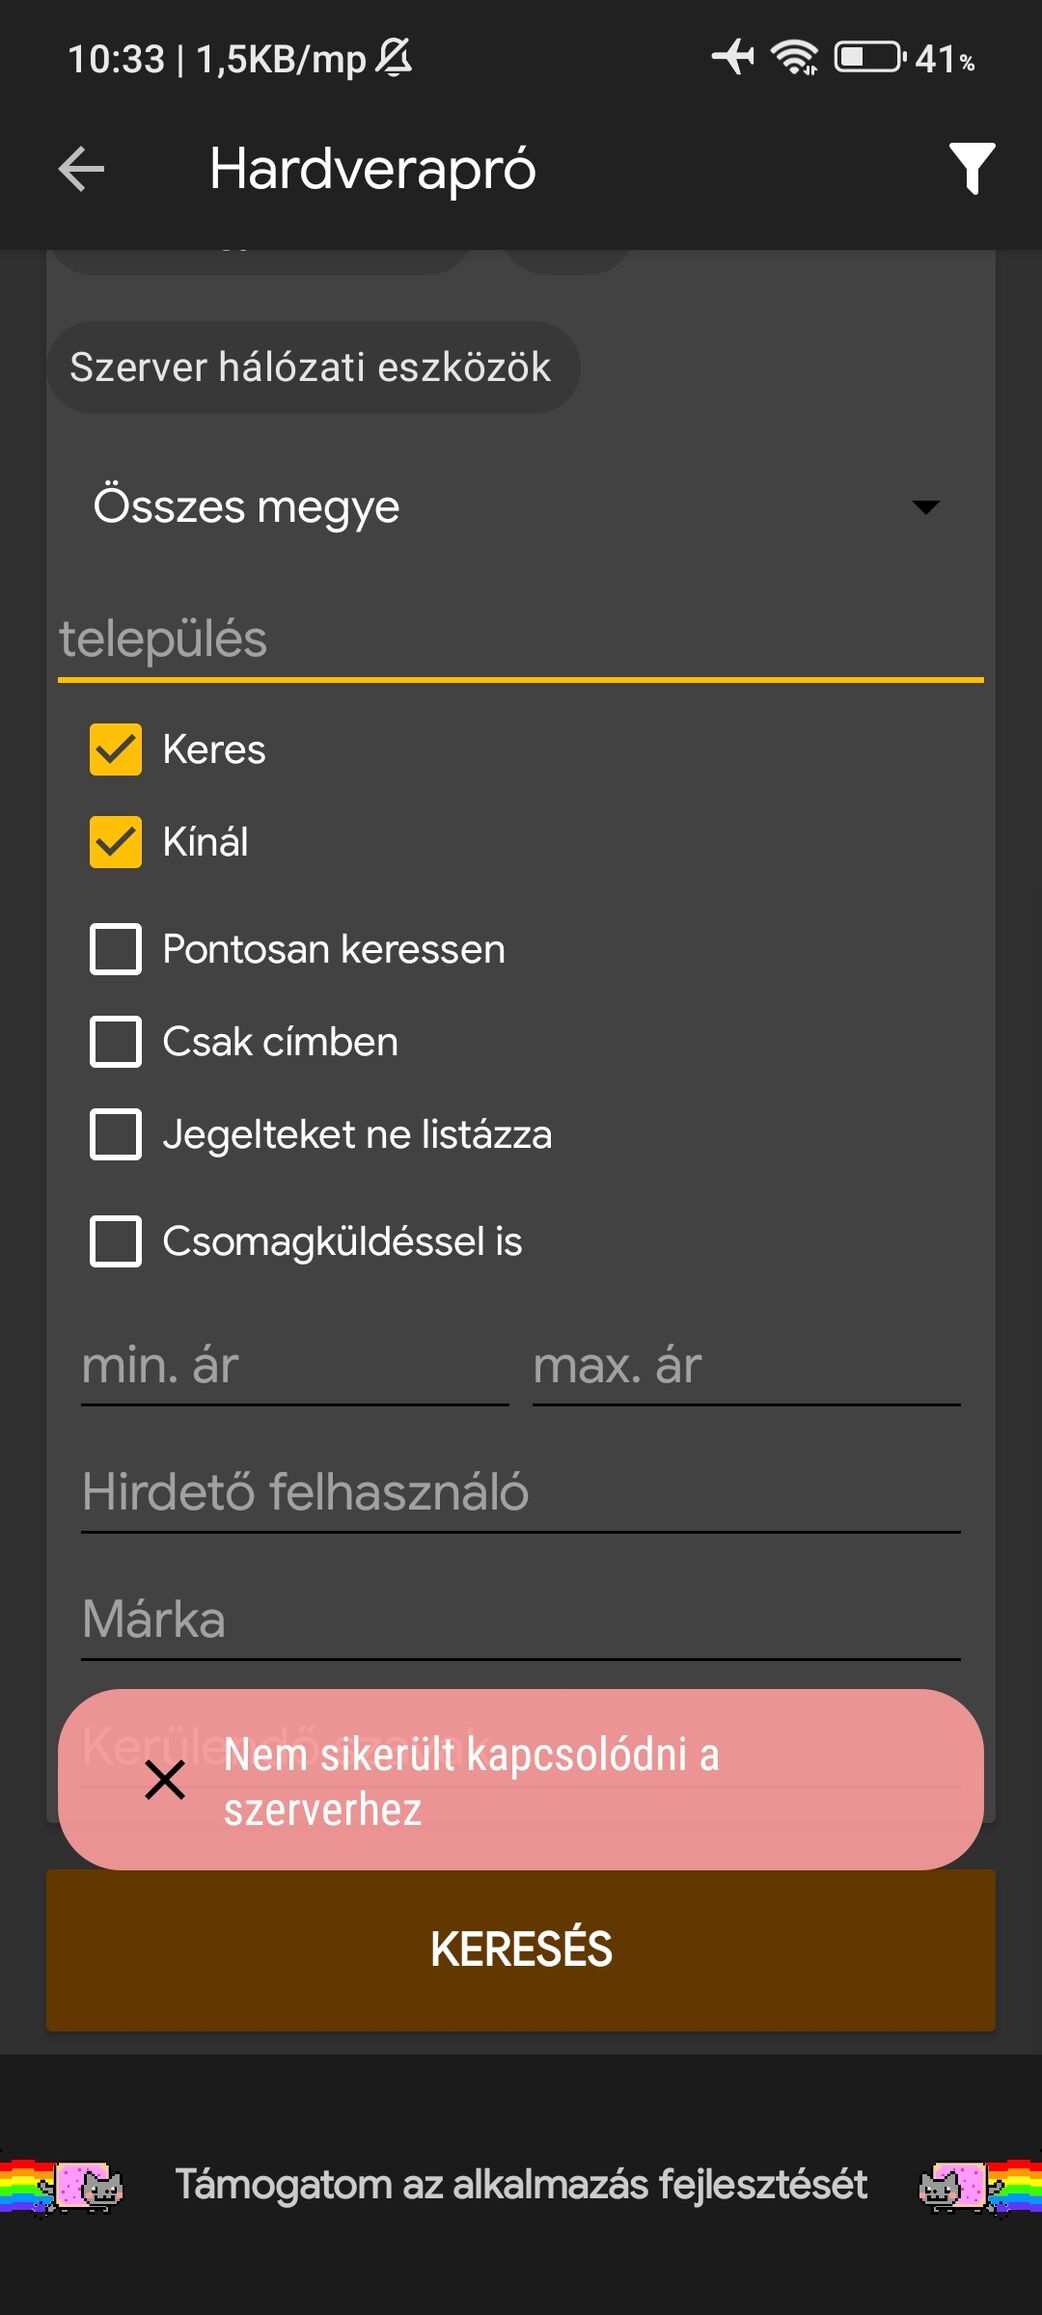Dismiss the server connection error toast
Screen dimensions: 1042x2315
pos(165,1780)
